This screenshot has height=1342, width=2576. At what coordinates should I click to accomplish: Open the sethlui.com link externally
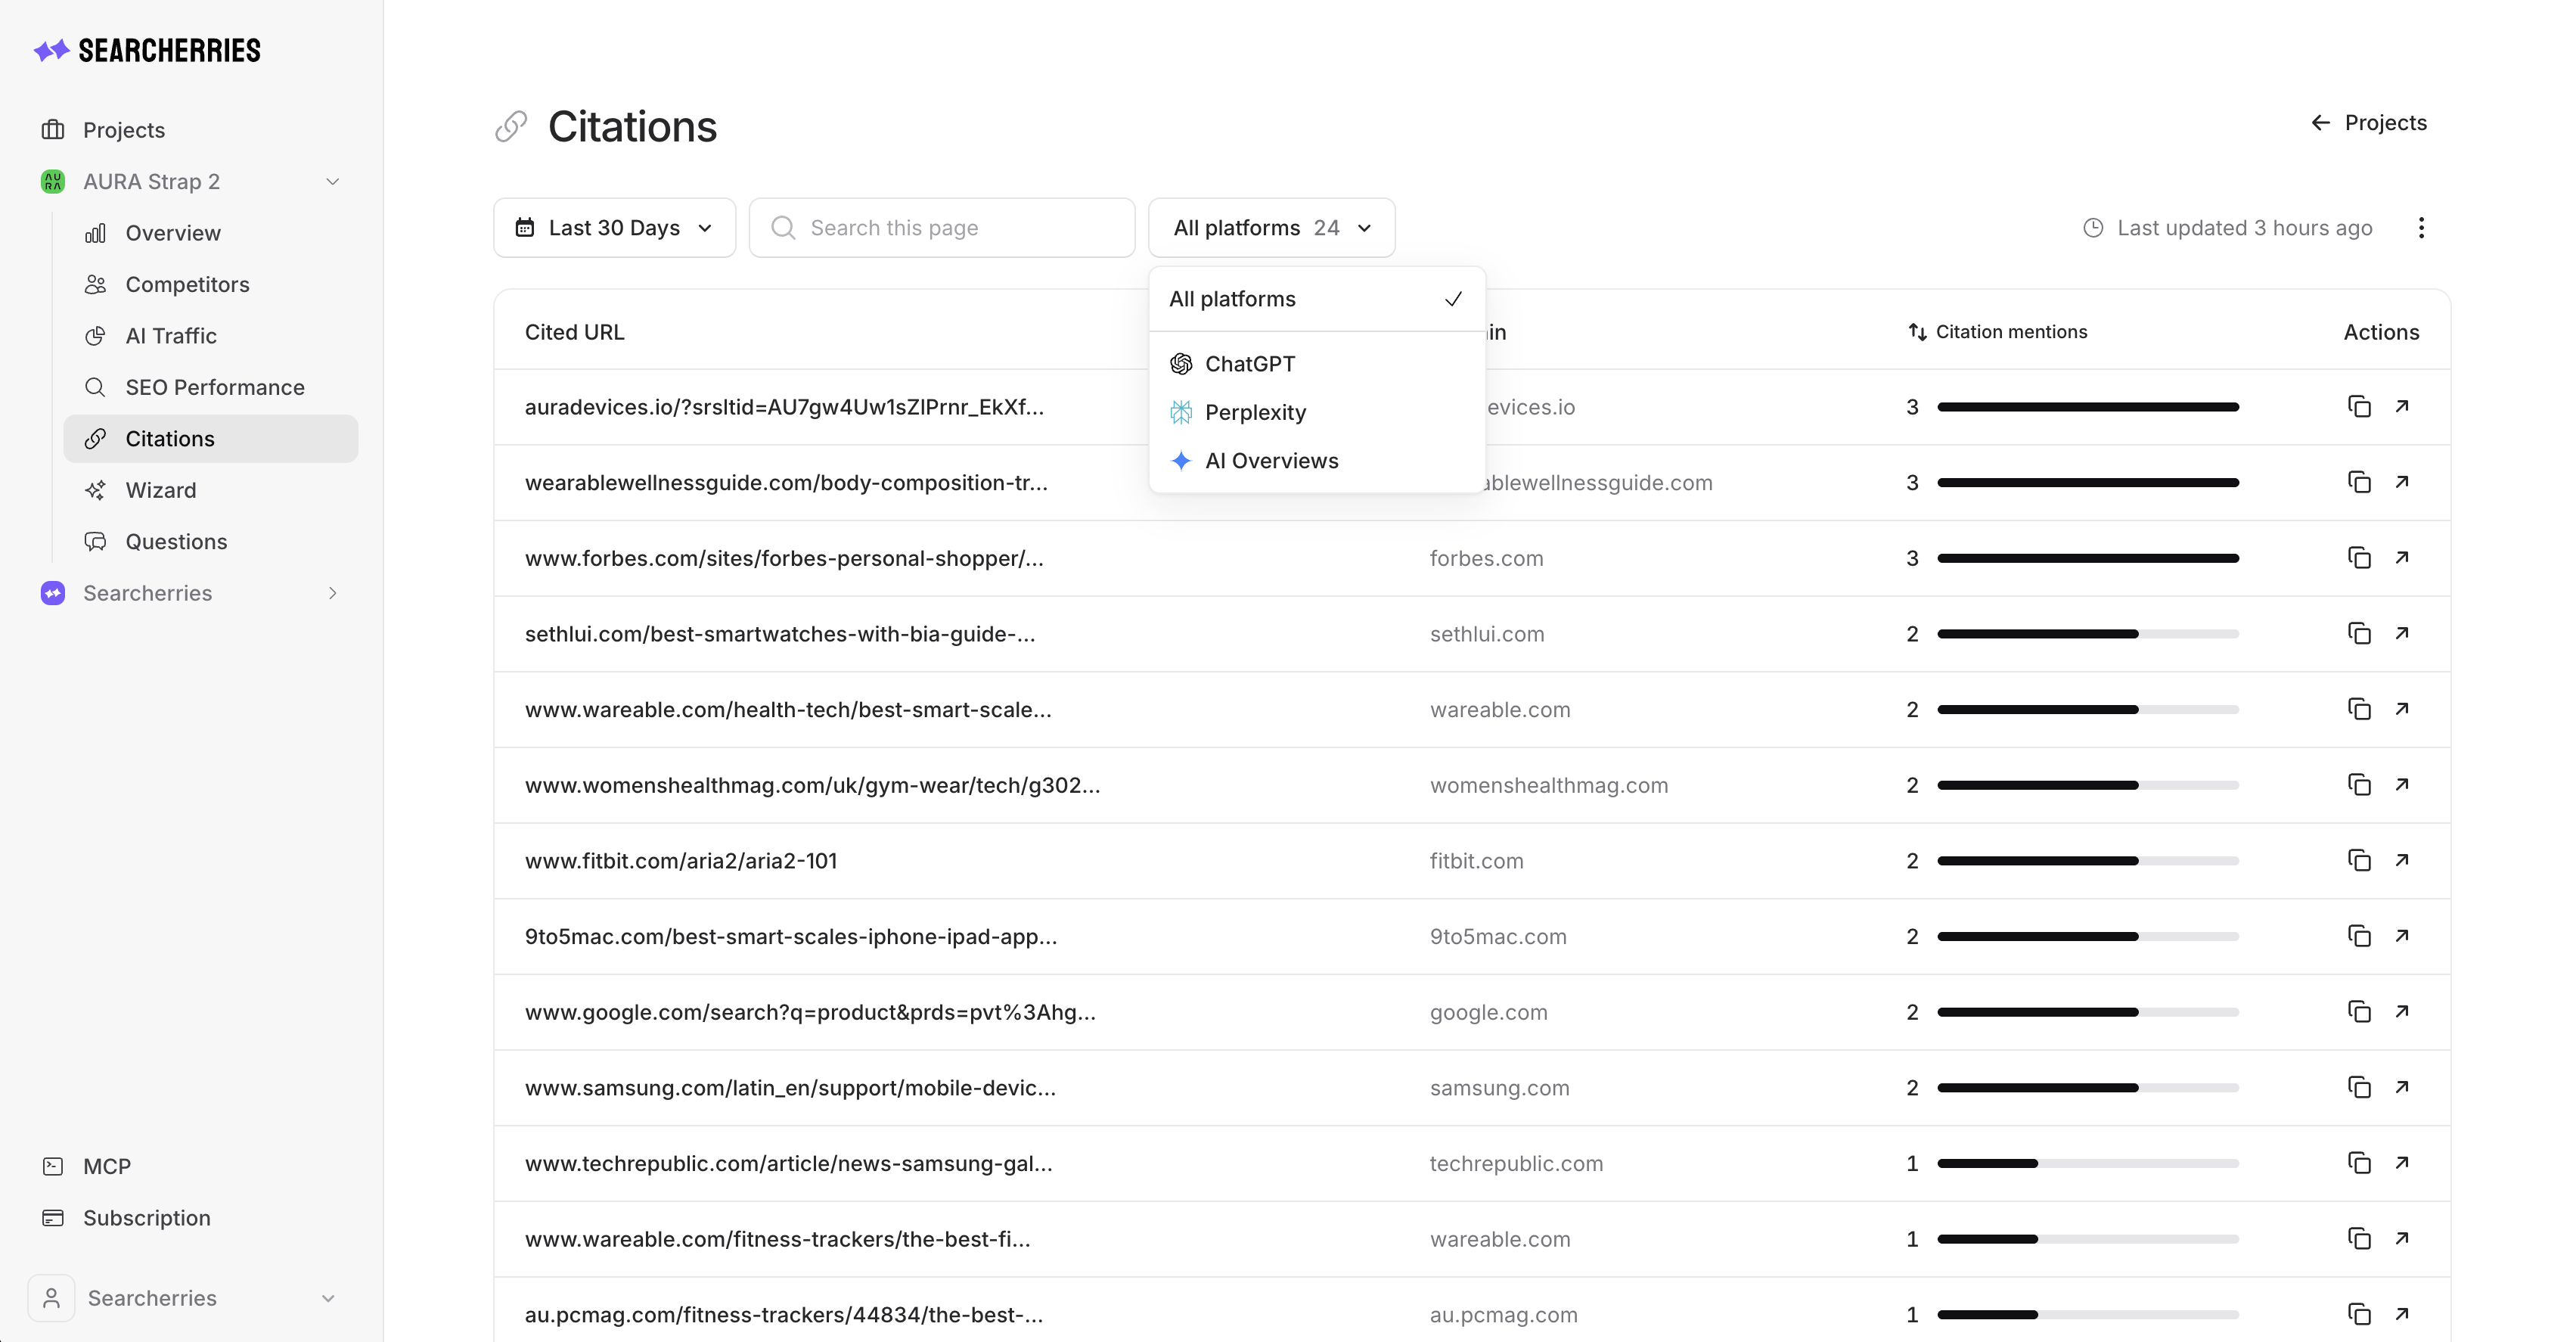pos(2402,633)
